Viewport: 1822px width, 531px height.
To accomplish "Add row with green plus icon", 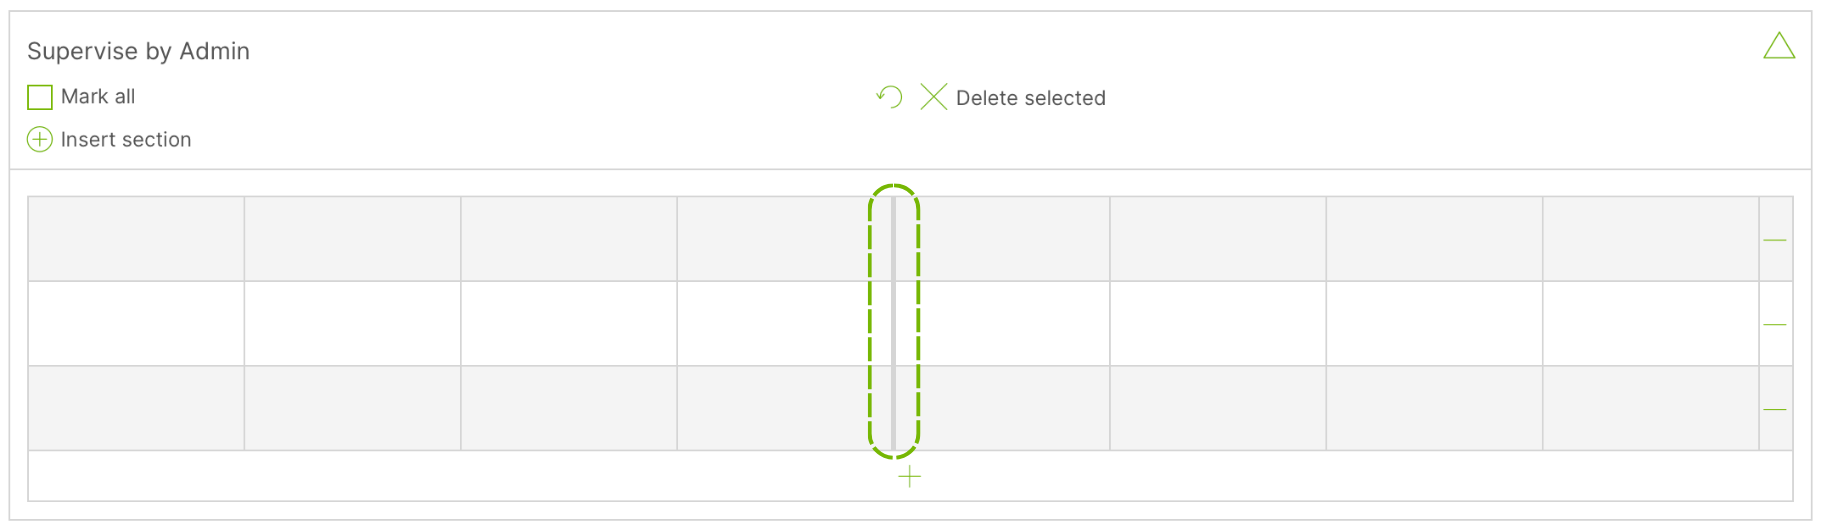I will coord(910,477).
